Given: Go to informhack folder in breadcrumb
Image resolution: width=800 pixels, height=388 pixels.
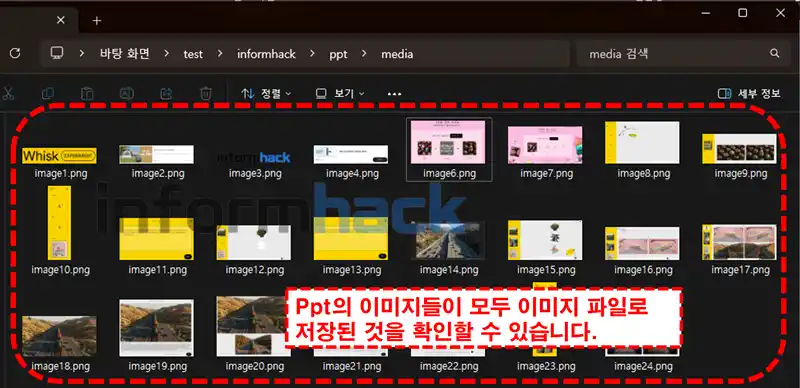Looking at the screenshot, I should coord(266,54).
